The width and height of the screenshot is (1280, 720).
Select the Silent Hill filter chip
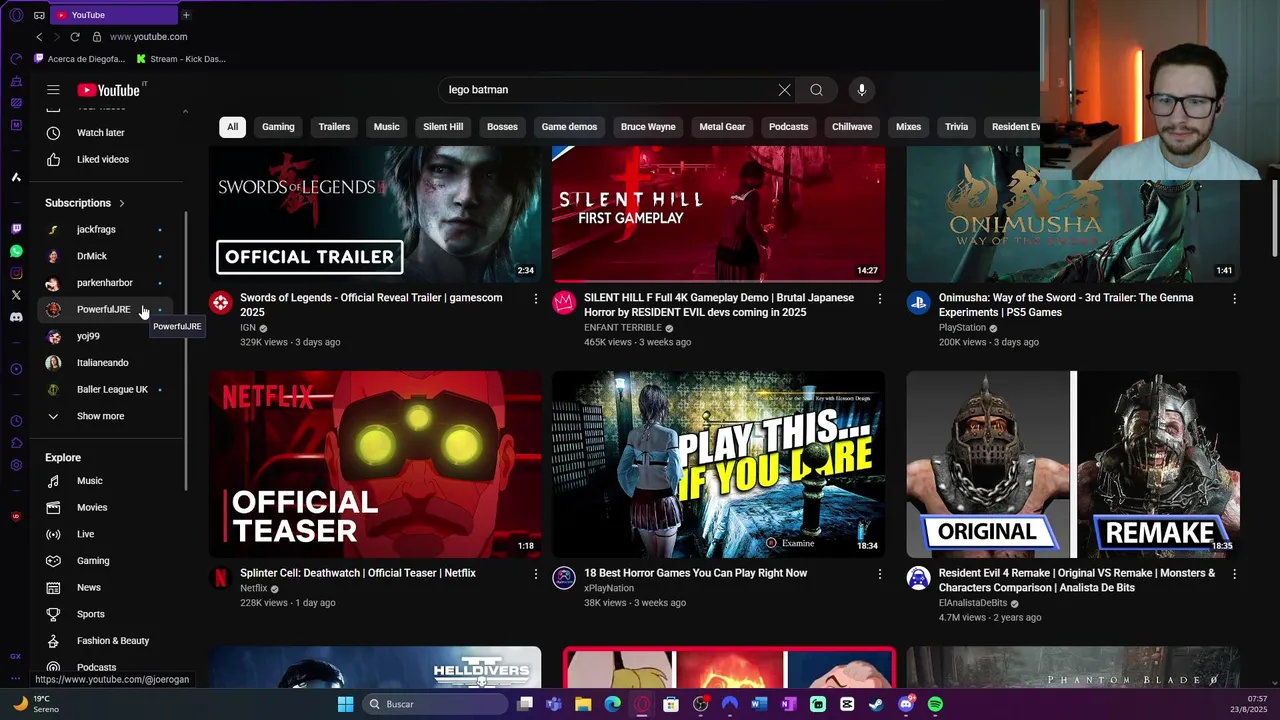pos(443,127)
